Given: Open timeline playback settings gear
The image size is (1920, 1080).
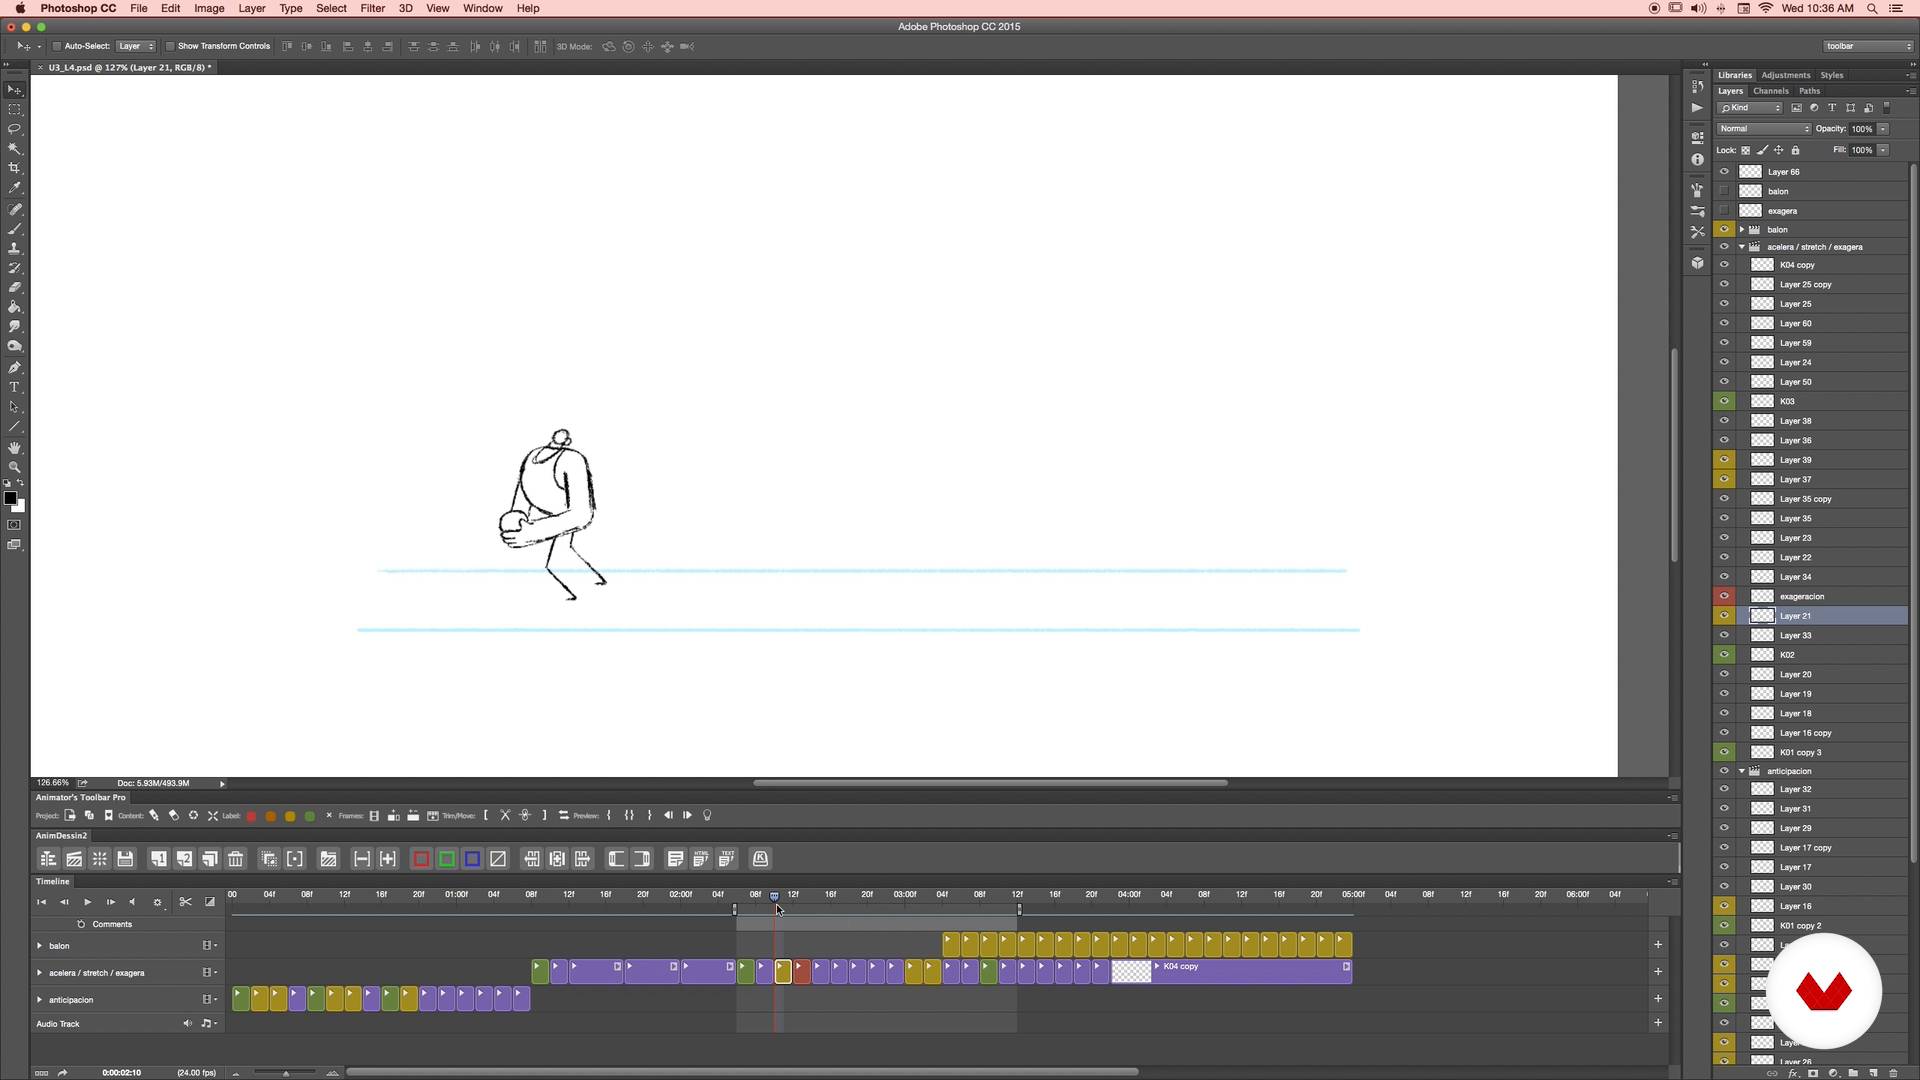Looking at the screenshot, I should [157, 902].
